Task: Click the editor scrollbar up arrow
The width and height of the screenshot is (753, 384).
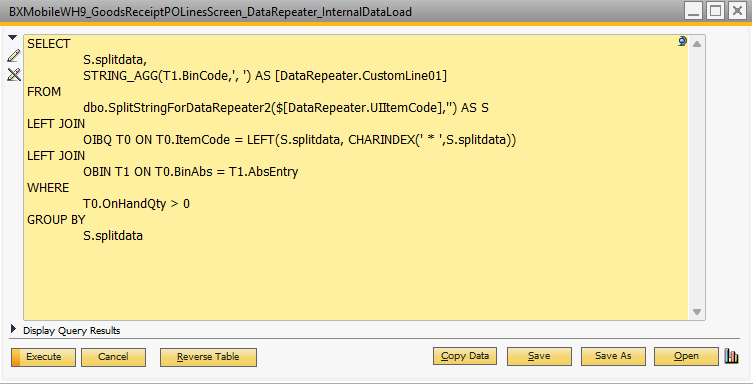Action: point(697,44)
